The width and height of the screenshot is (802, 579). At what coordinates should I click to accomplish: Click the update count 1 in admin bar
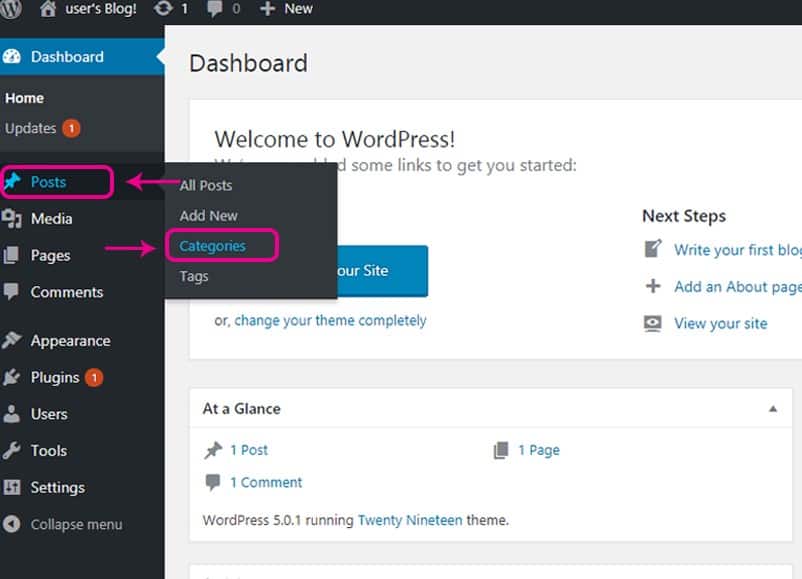click(x=184, y=9)
